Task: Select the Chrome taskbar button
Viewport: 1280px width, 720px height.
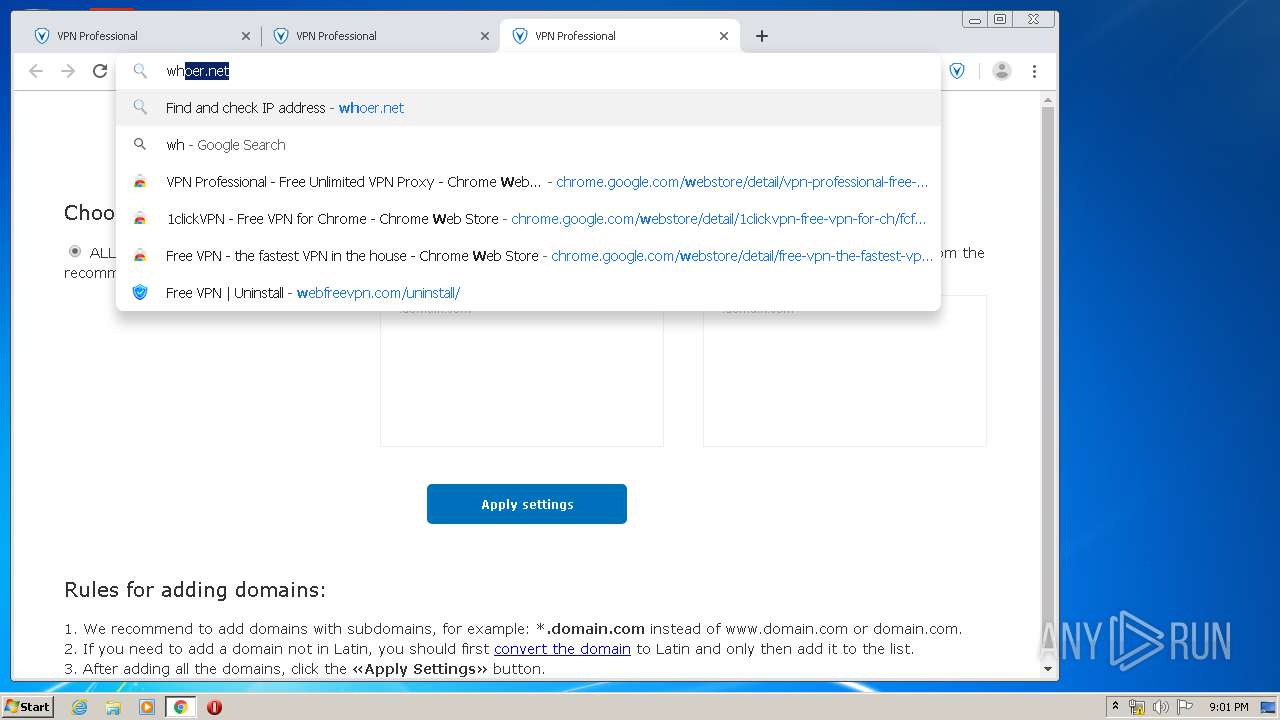Action: coord(180,707)
